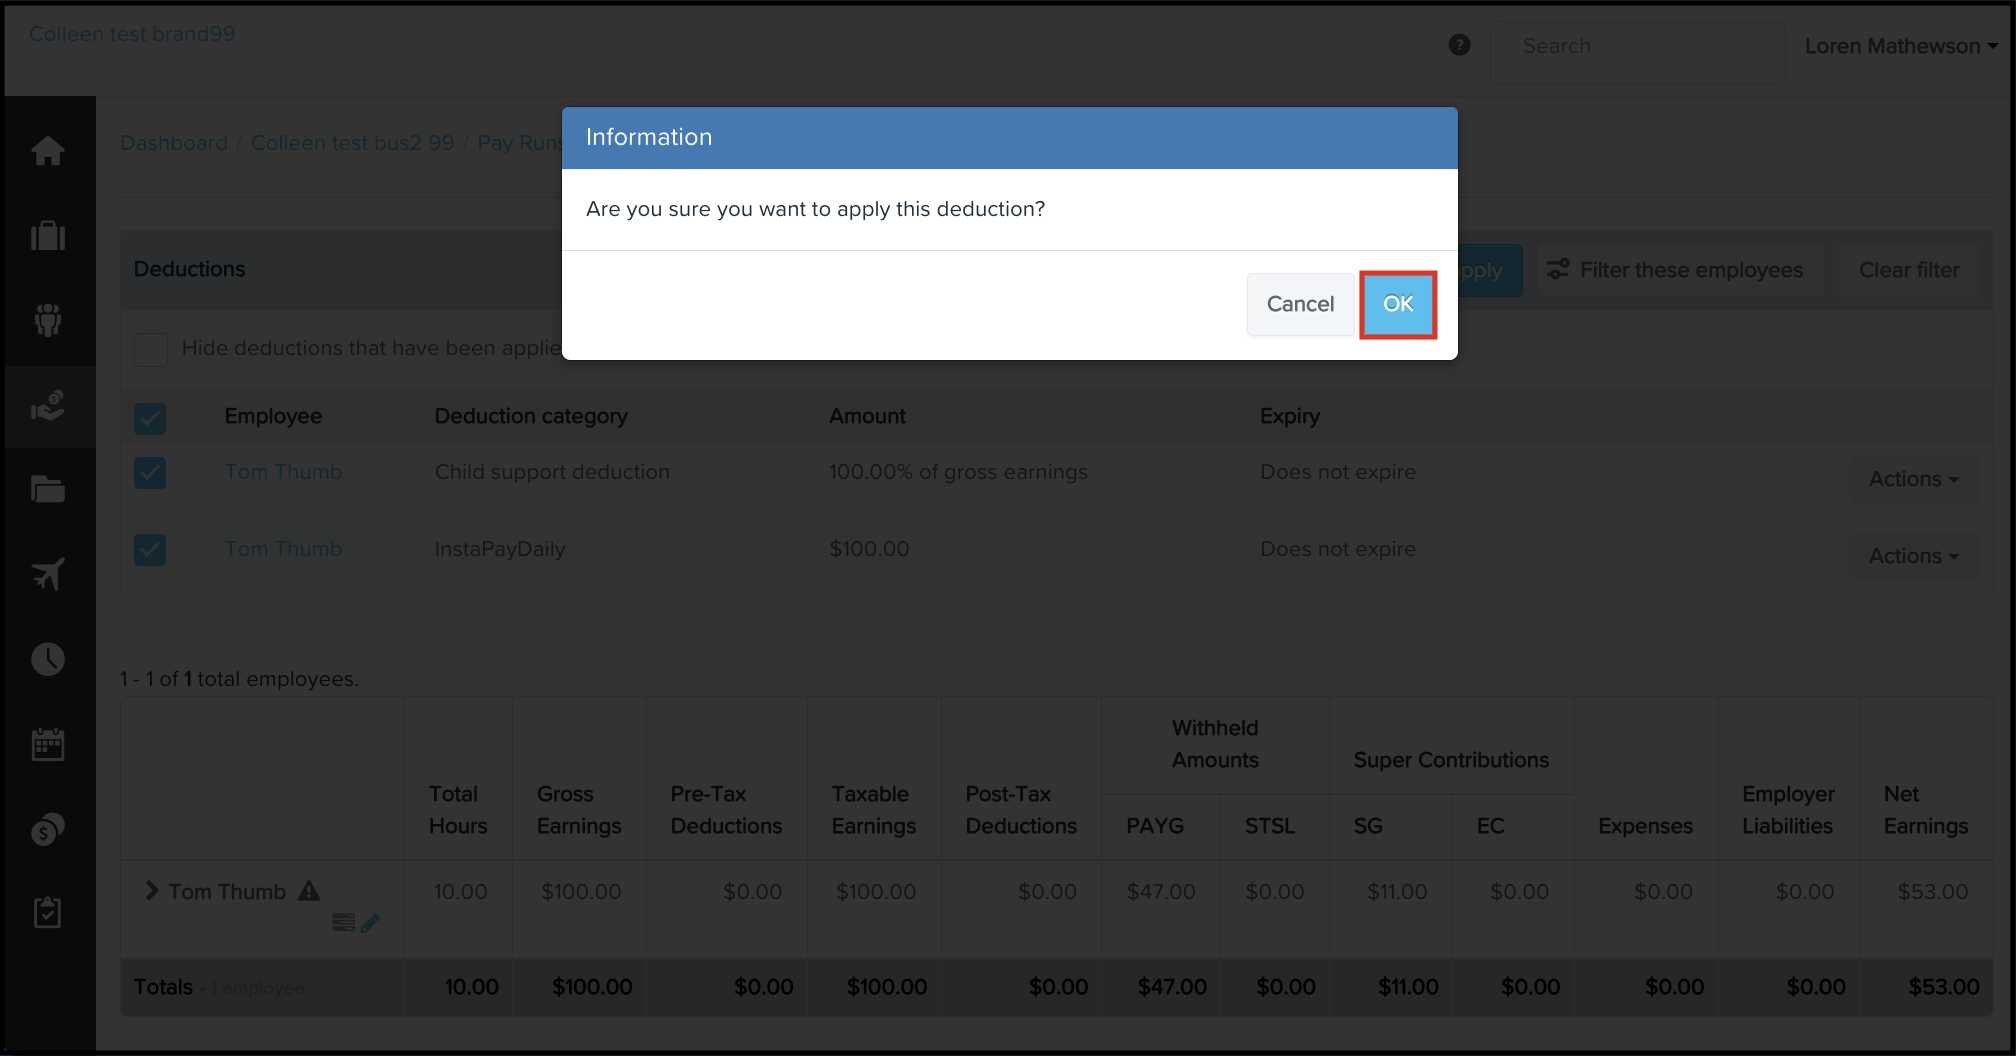2016x1056 pixels.
Task: Click the help question mark icon
Action: [x=1459, y=45]
